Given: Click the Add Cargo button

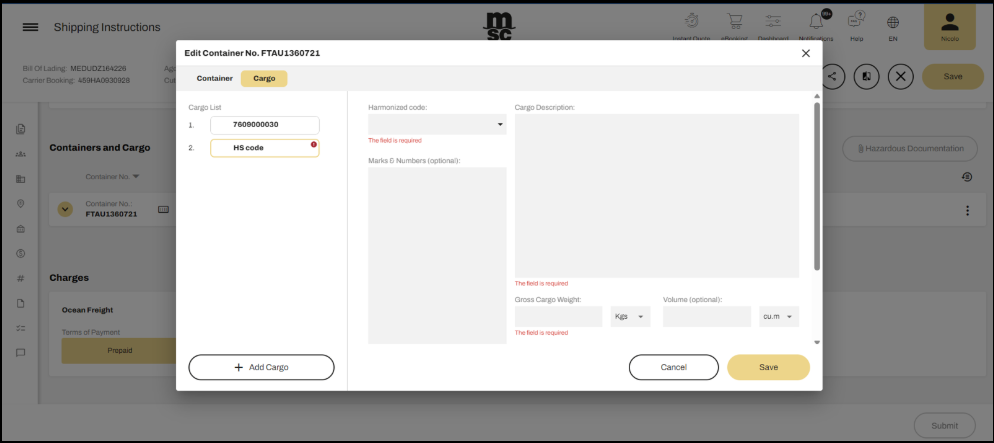Looking at the screenshot, I should click(261, 367).
